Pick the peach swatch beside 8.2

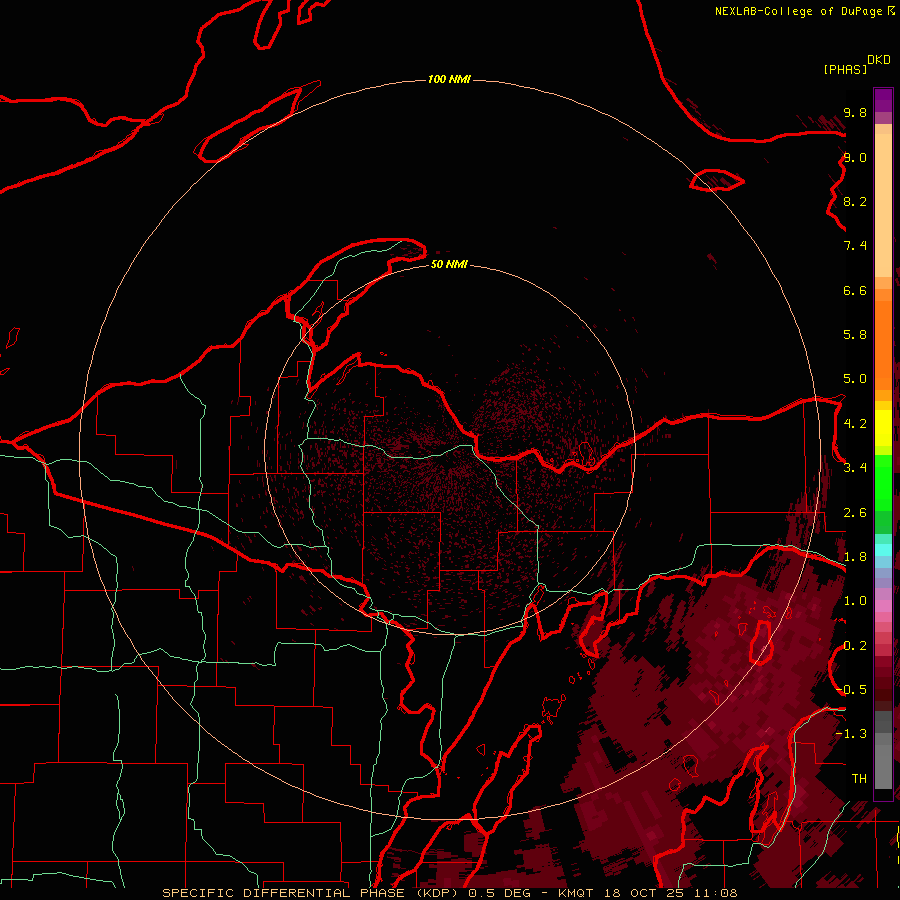[x=883, y=205]
